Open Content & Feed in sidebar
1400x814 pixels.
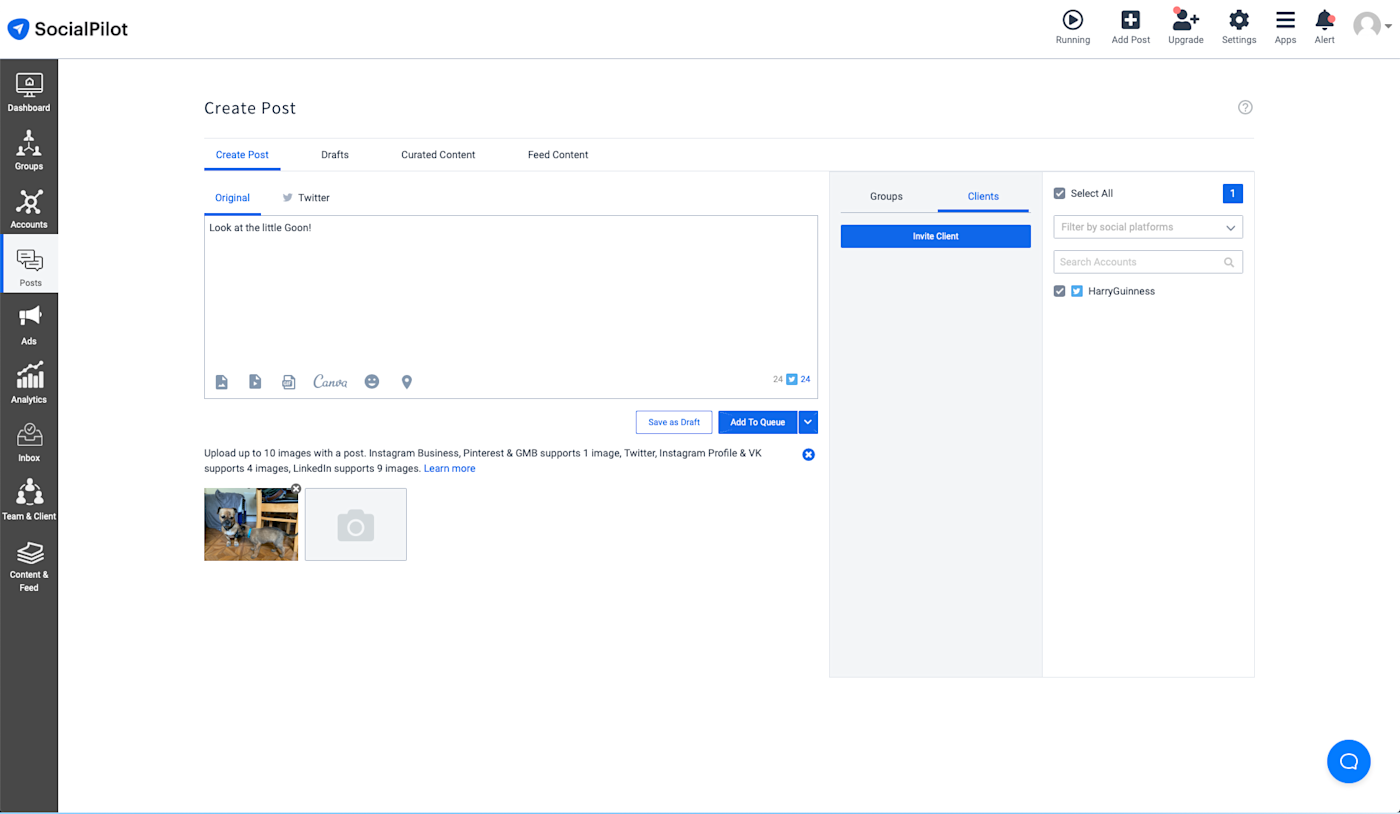click(x=29, y=566)
